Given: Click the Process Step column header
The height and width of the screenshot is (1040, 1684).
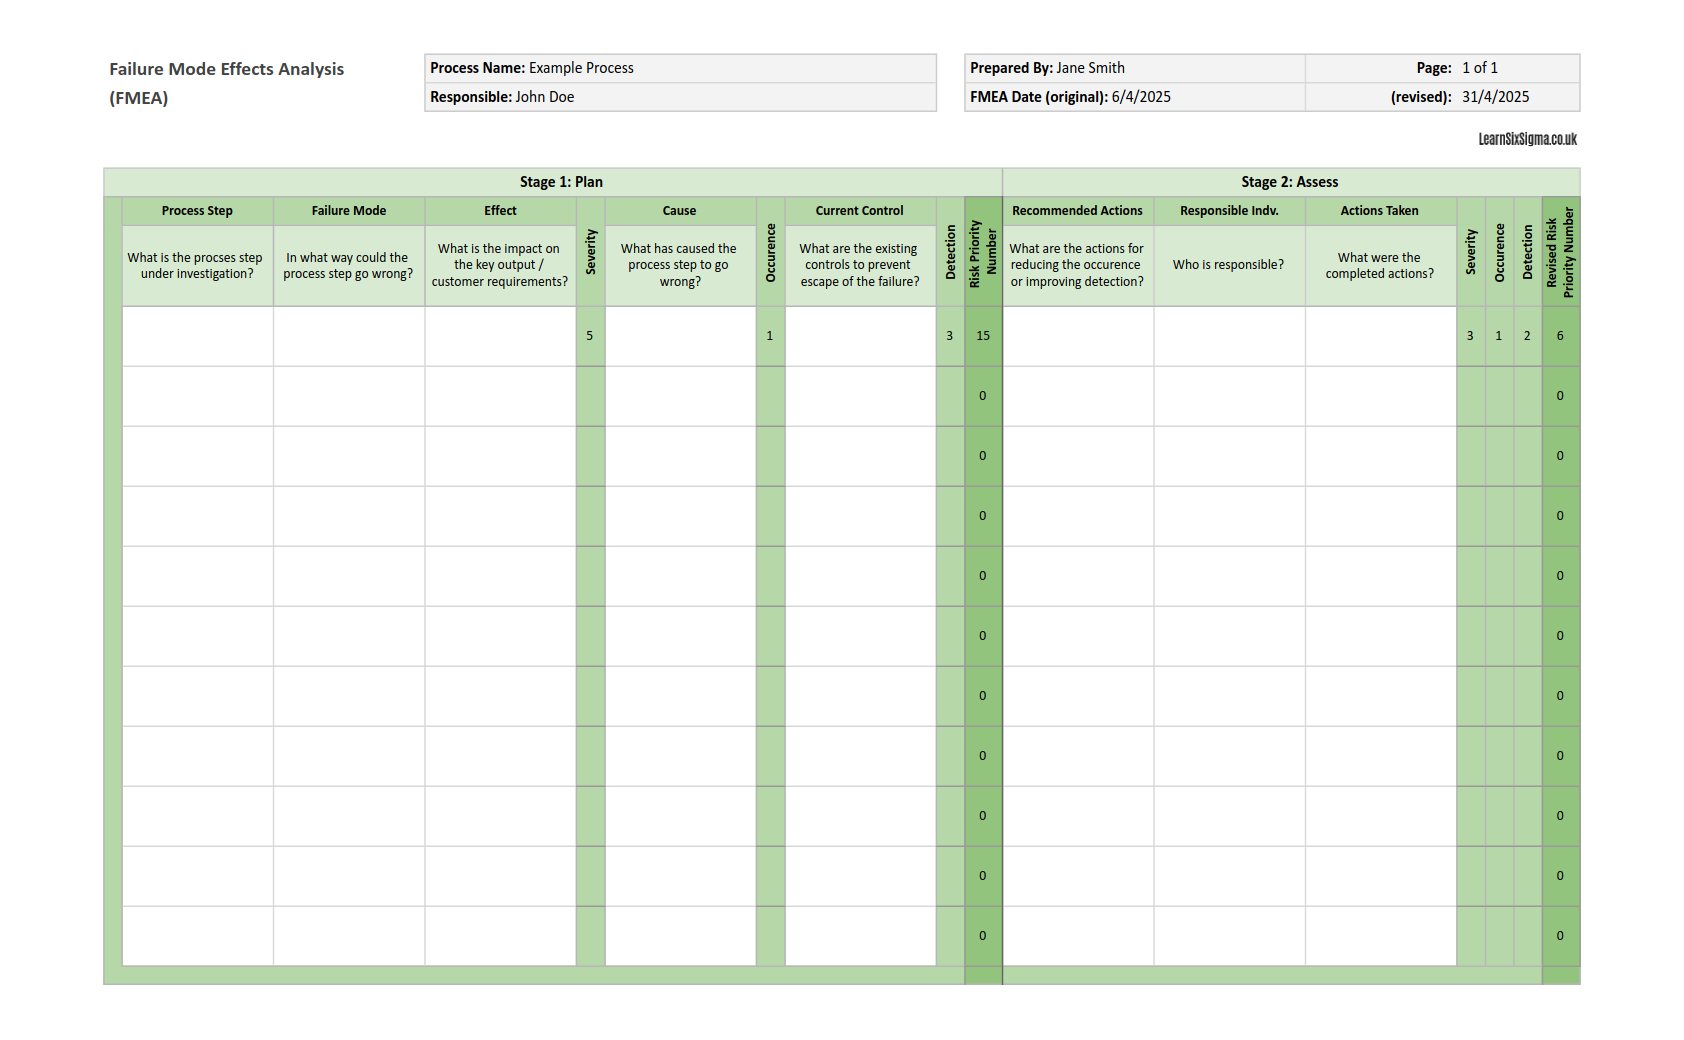Looking at the screenshot, I should (197, 211).
